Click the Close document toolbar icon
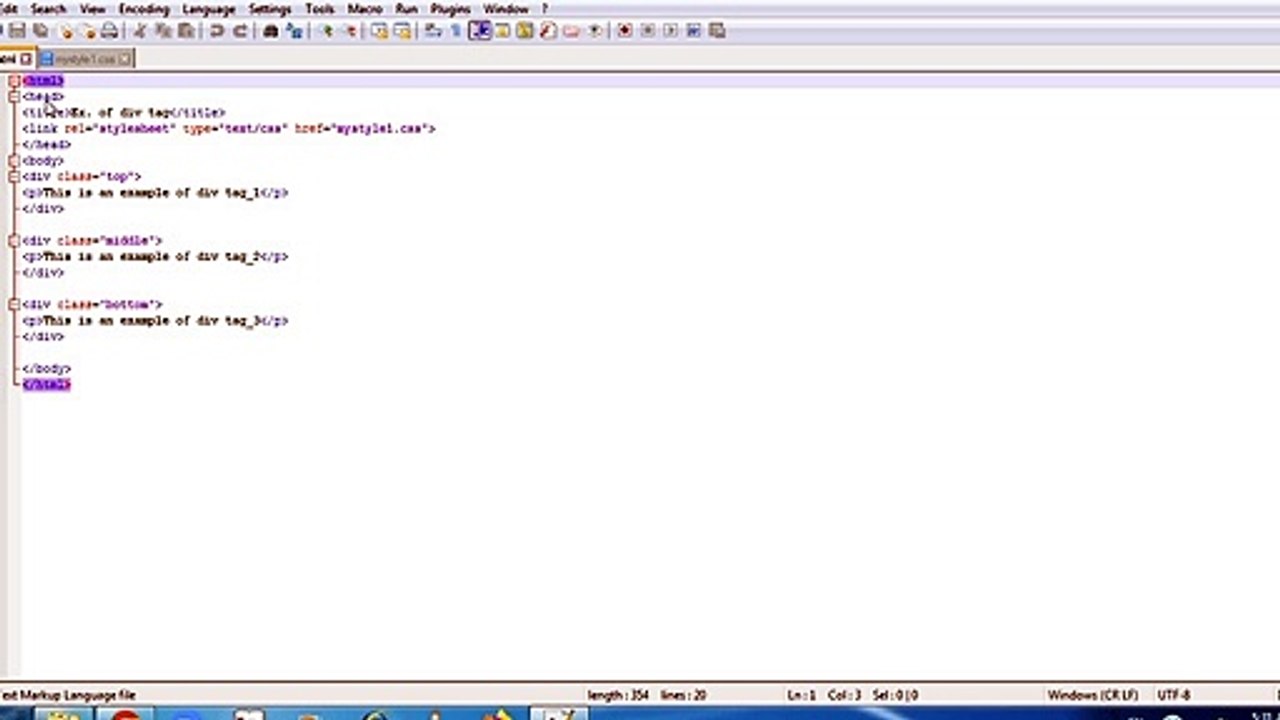 click(66, 31)
